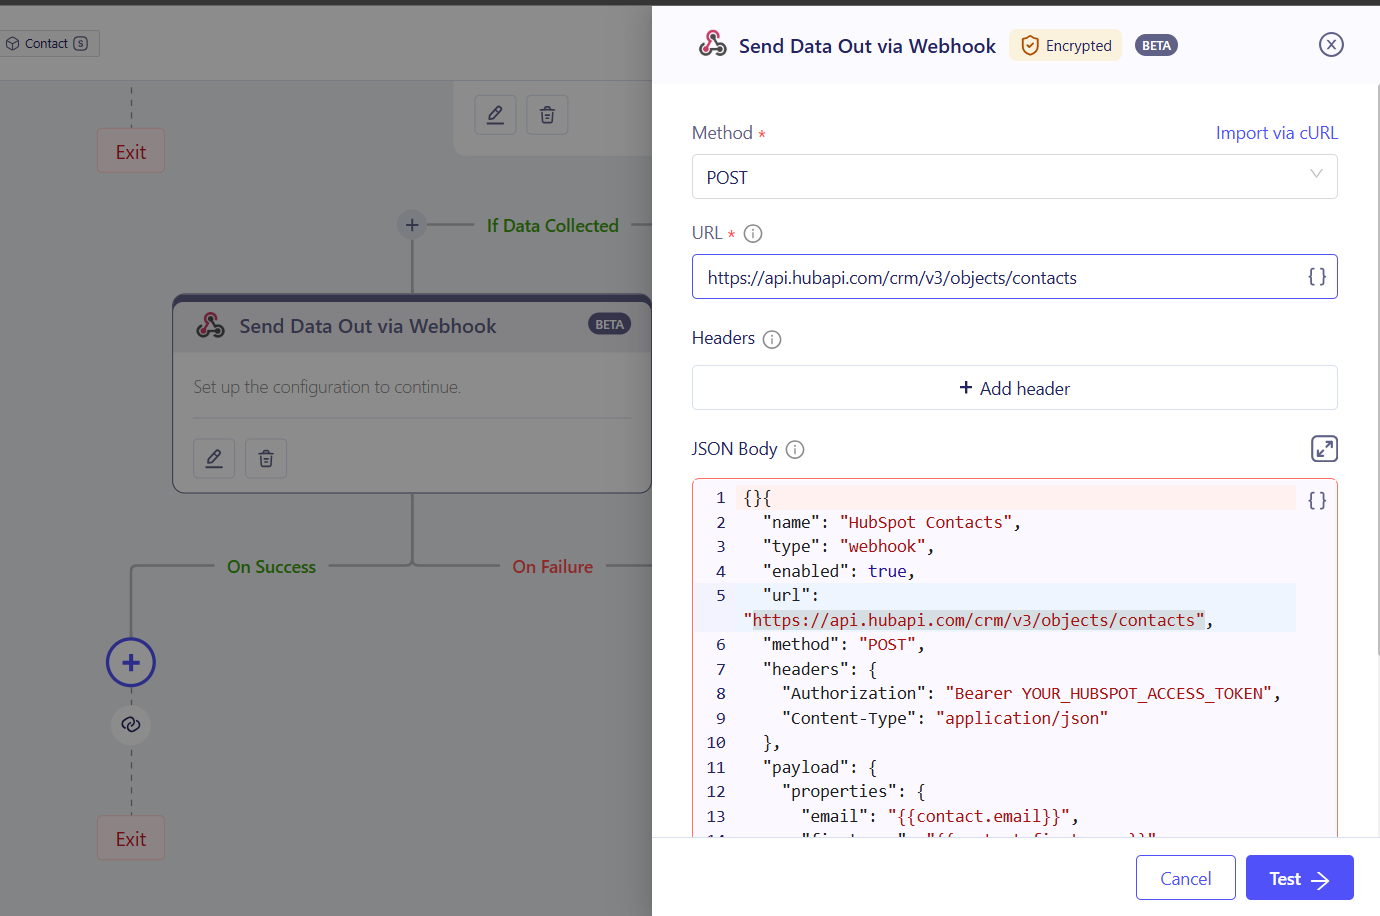Click BETA badge on canvas node
Image resolution: width=1380 pixels, height=916 pixels.
609,324
